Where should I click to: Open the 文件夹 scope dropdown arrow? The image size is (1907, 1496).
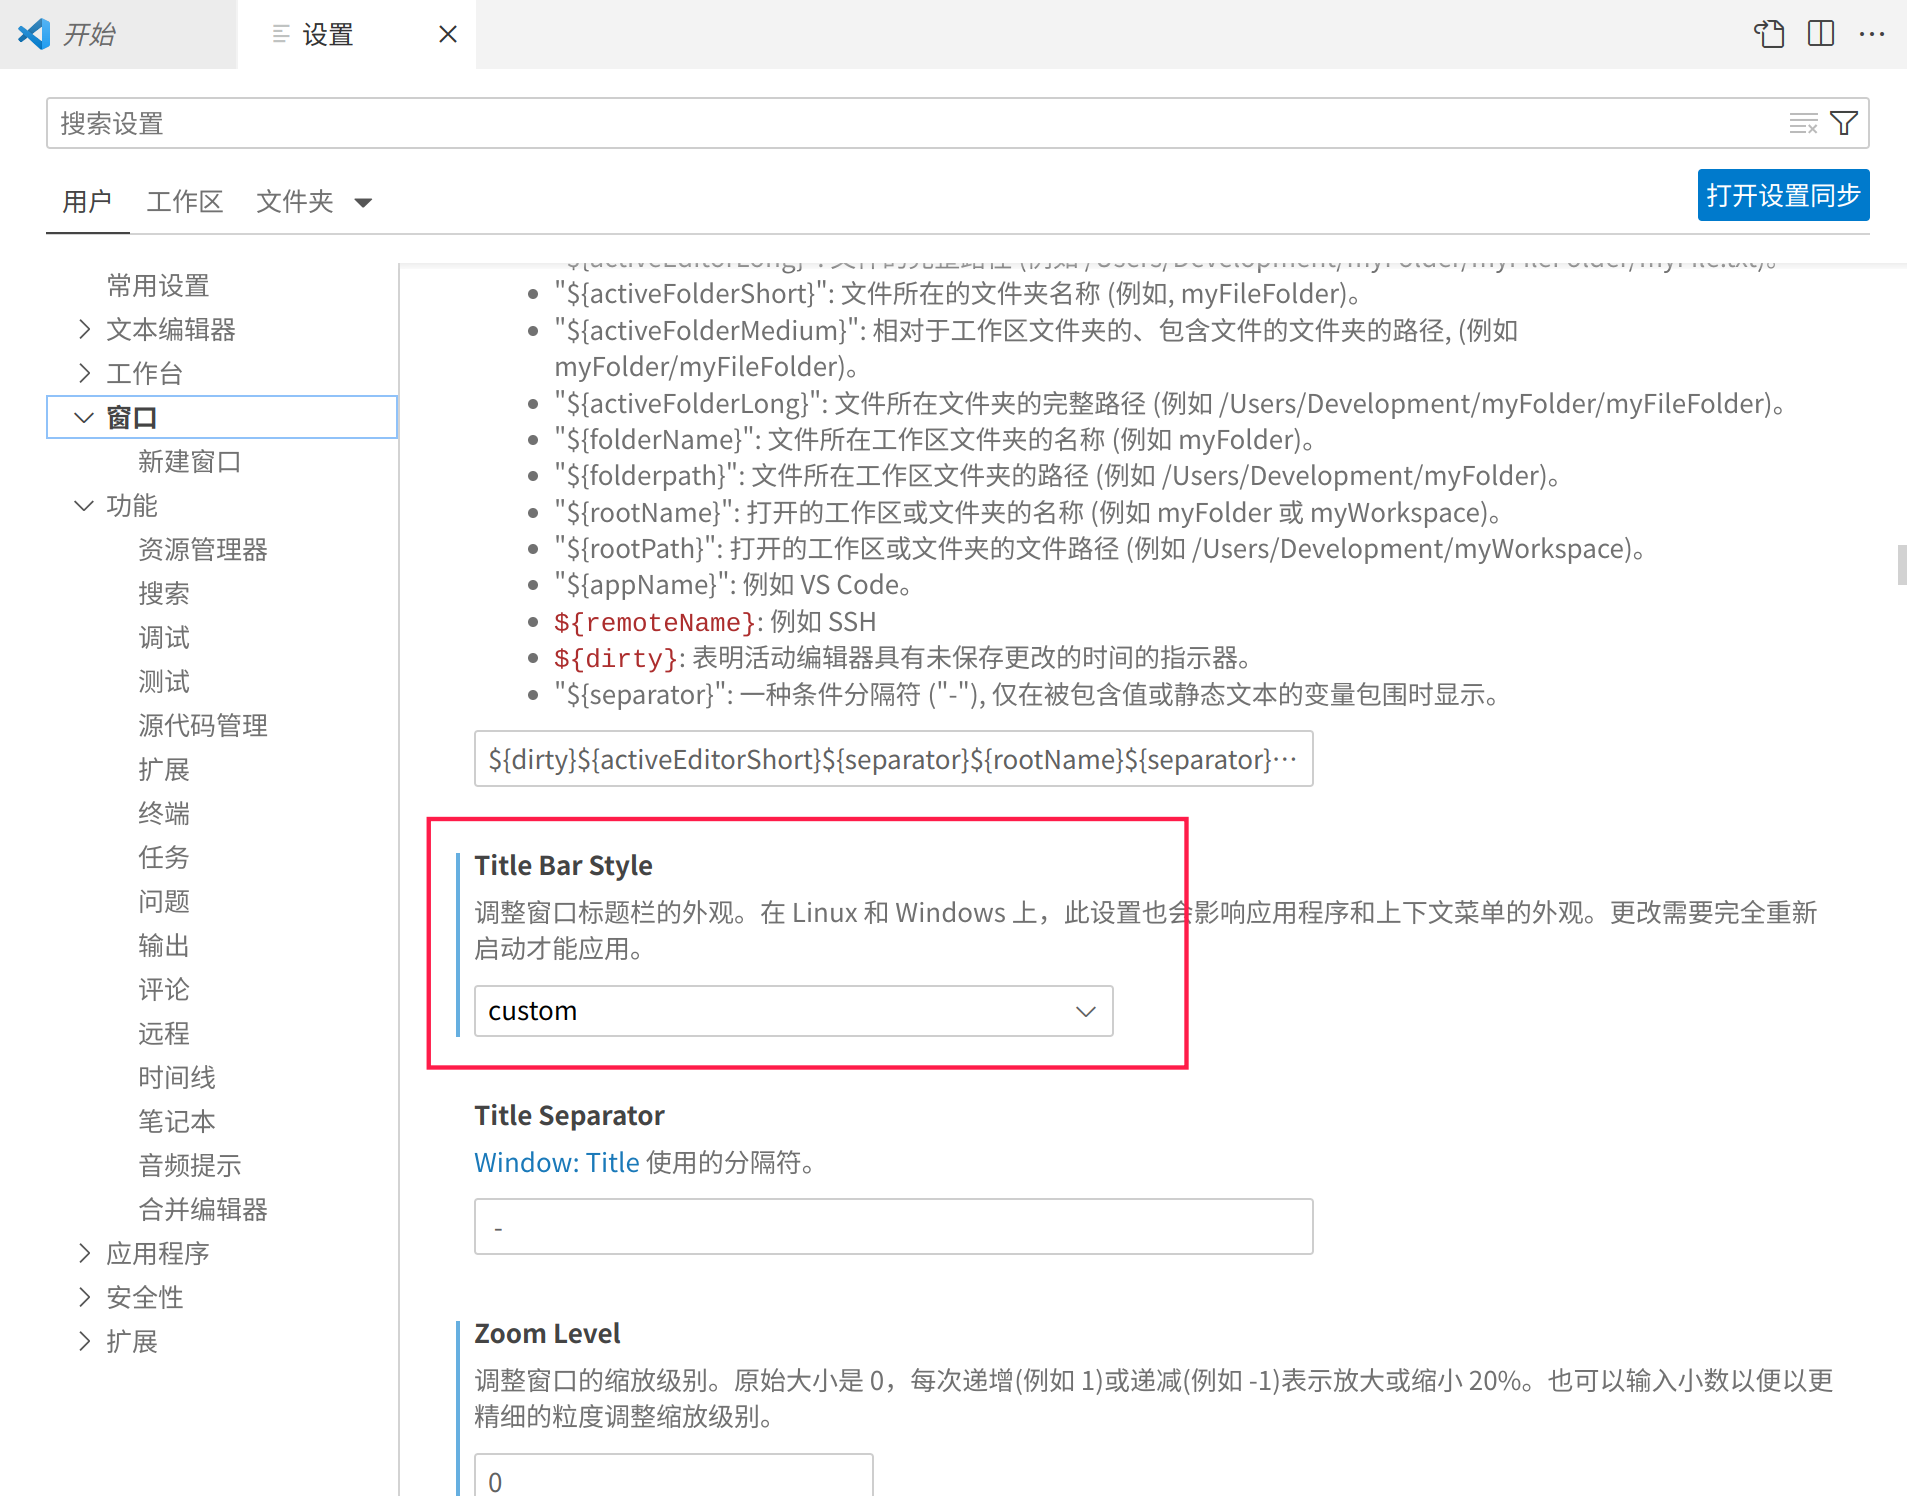point(364,202)
